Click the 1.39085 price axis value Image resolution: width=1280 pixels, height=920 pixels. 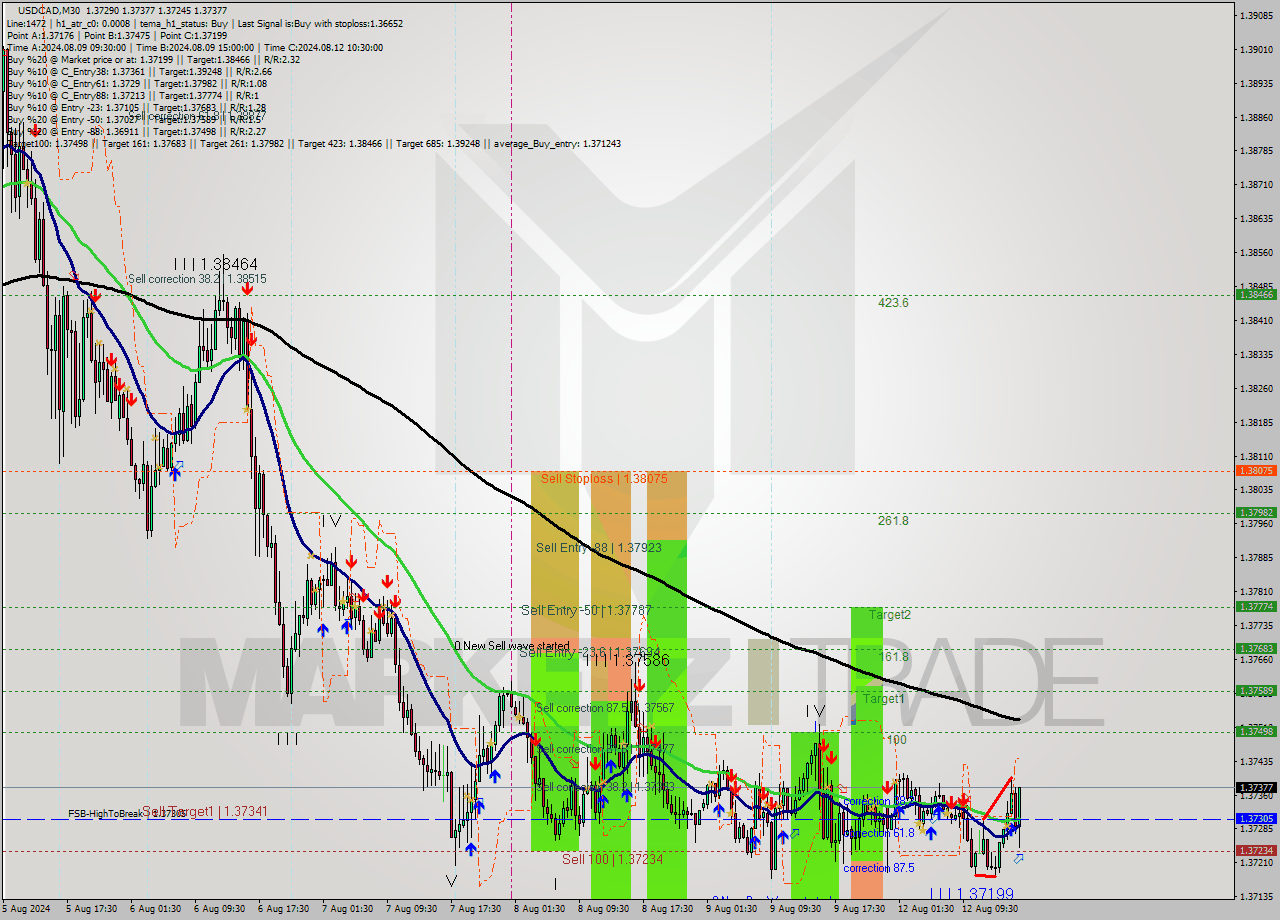(x=1256, y=16)
